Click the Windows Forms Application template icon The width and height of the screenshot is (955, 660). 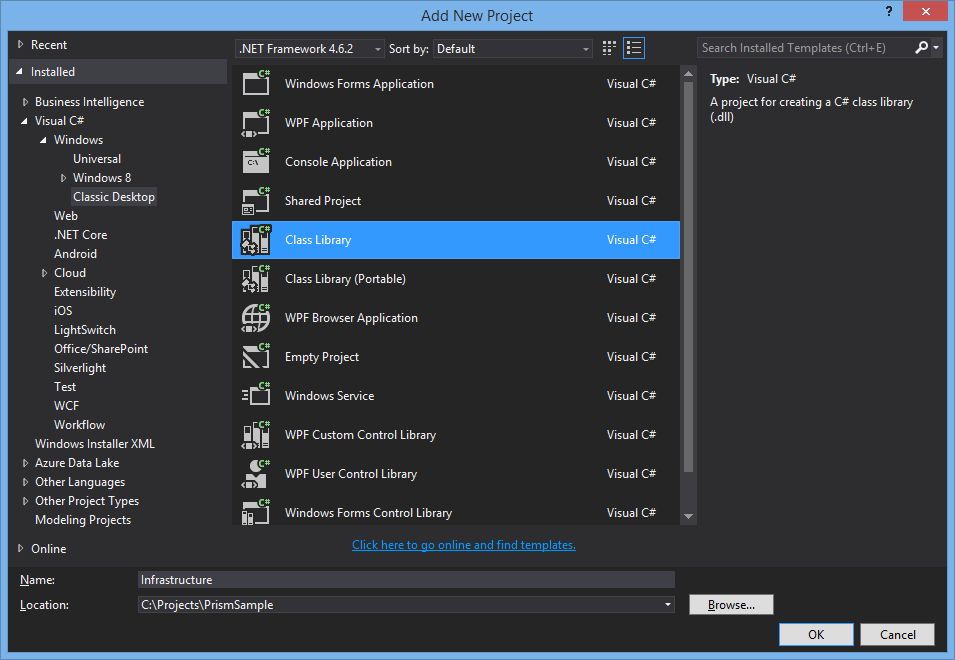click(256, 84)
